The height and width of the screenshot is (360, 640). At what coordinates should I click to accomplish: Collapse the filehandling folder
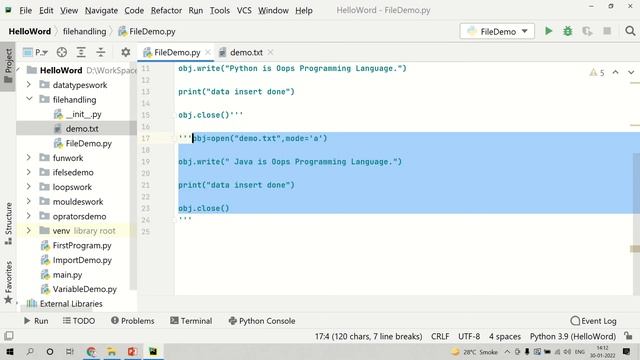(x=29, y=99)
